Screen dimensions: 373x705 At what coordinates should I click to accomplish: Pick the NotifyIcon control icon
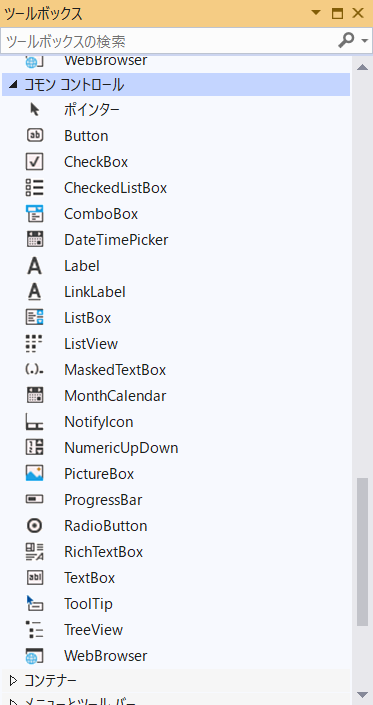35,422
